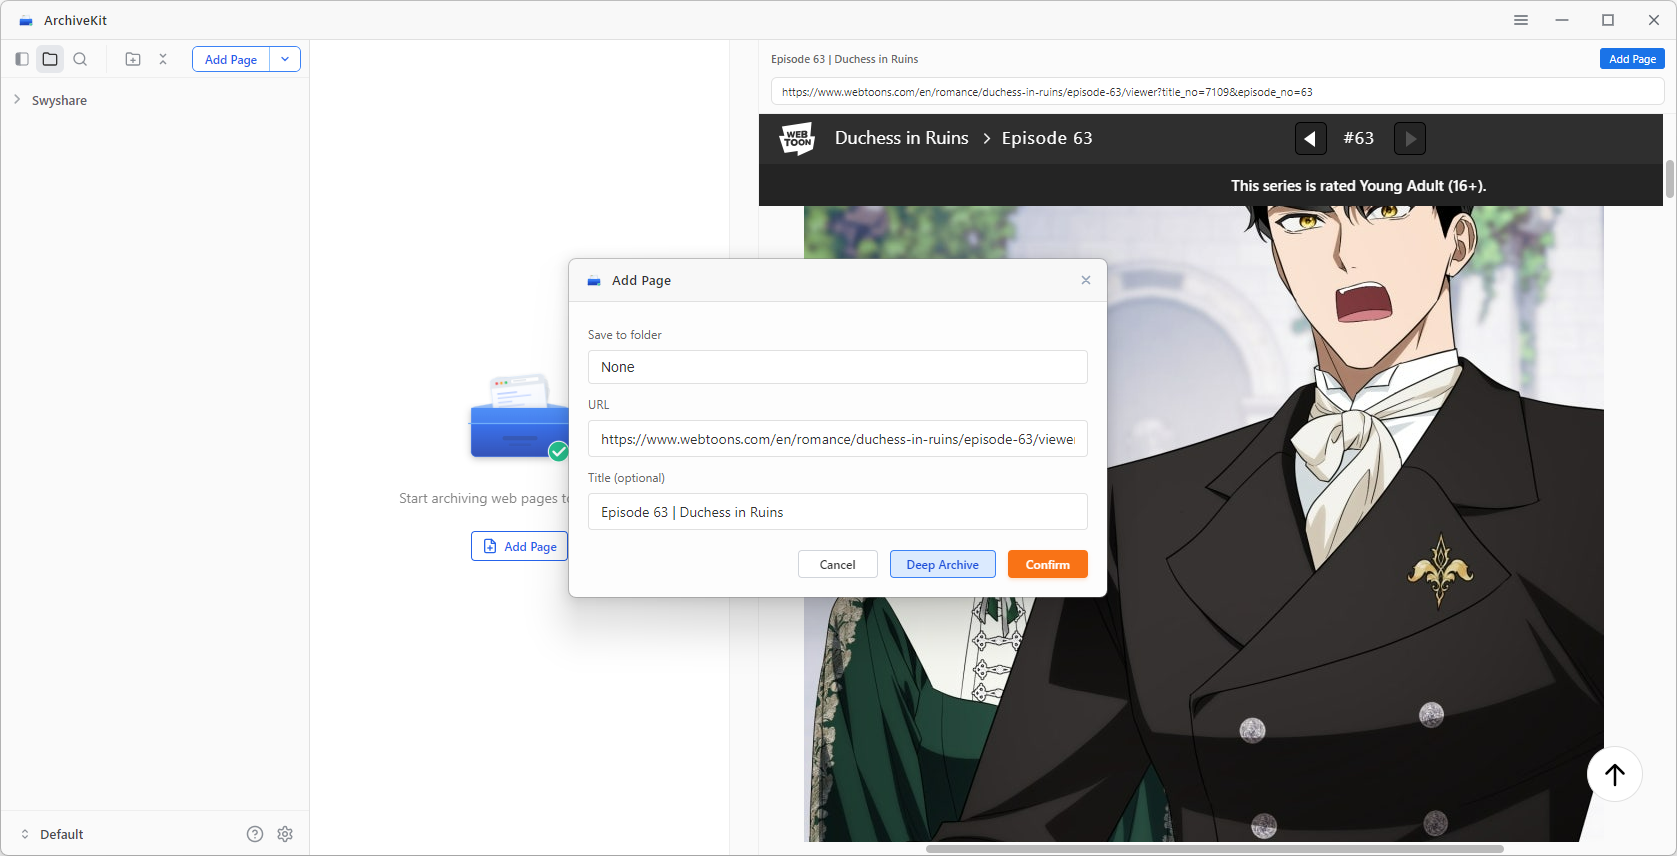
Task: Click the 'Episode 63 | Duchess in Ruins' page title
Action: coord(844,59)
